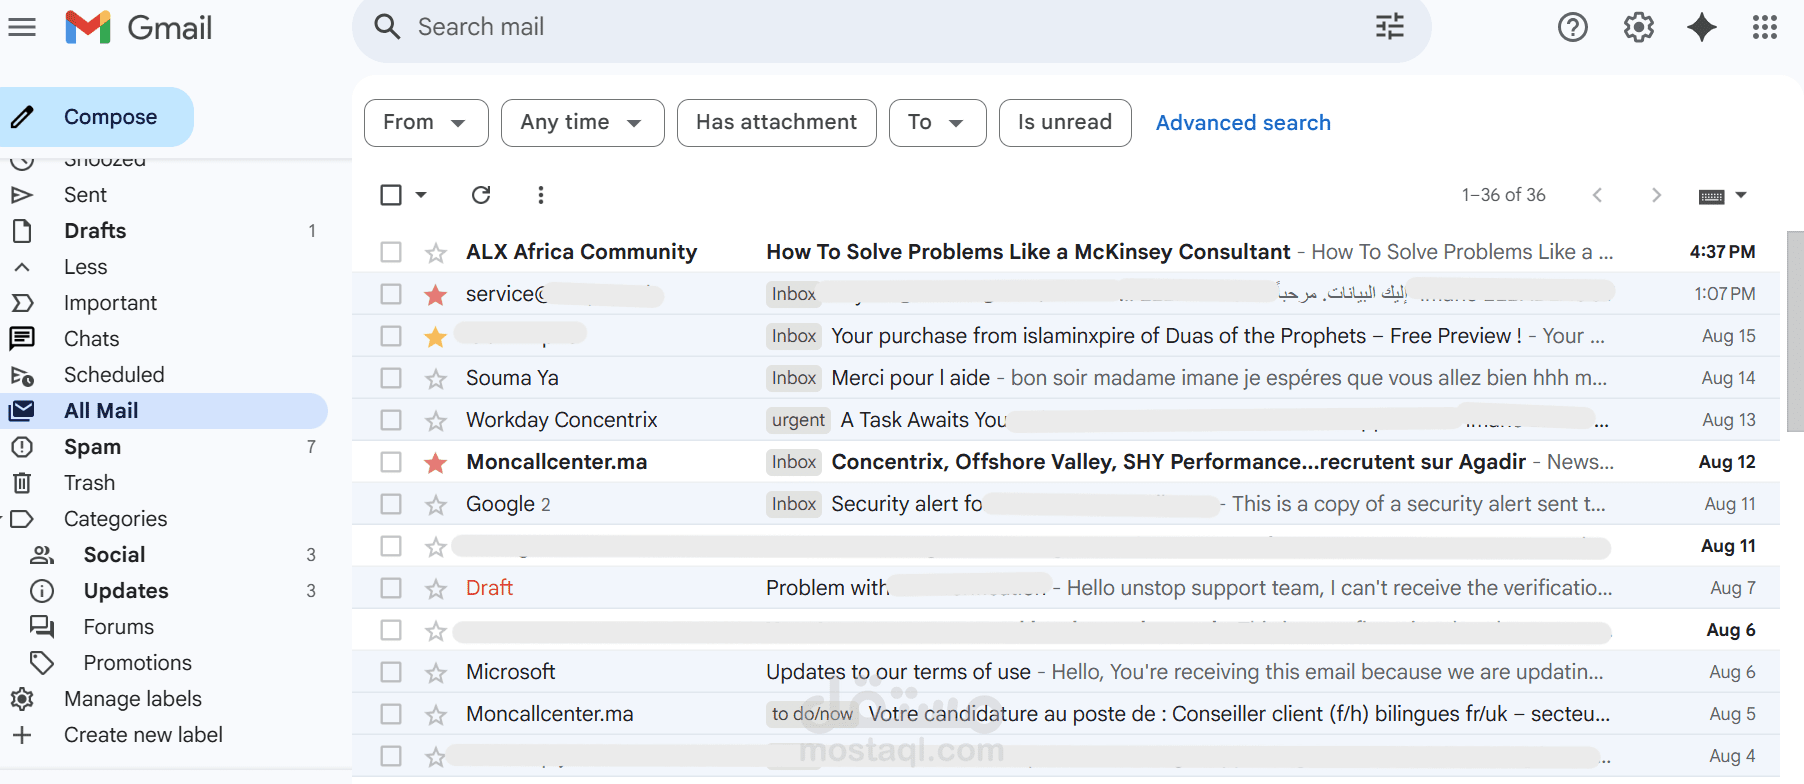1804x784 pixels.
Task: Open the main menu hamburger icon
Action: pos(22,27)
